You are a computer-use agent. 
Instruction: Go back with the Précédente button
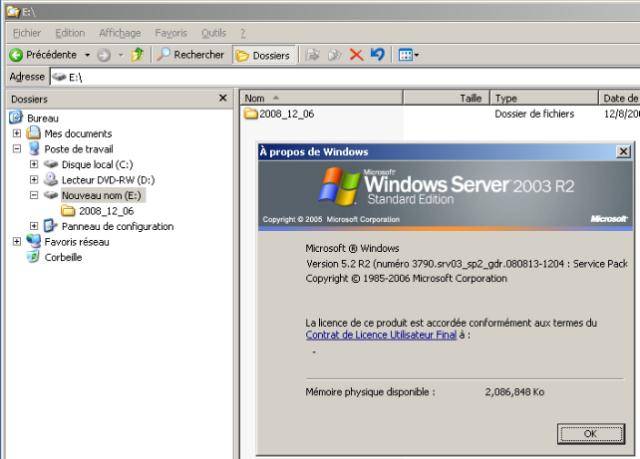[43, 55]
